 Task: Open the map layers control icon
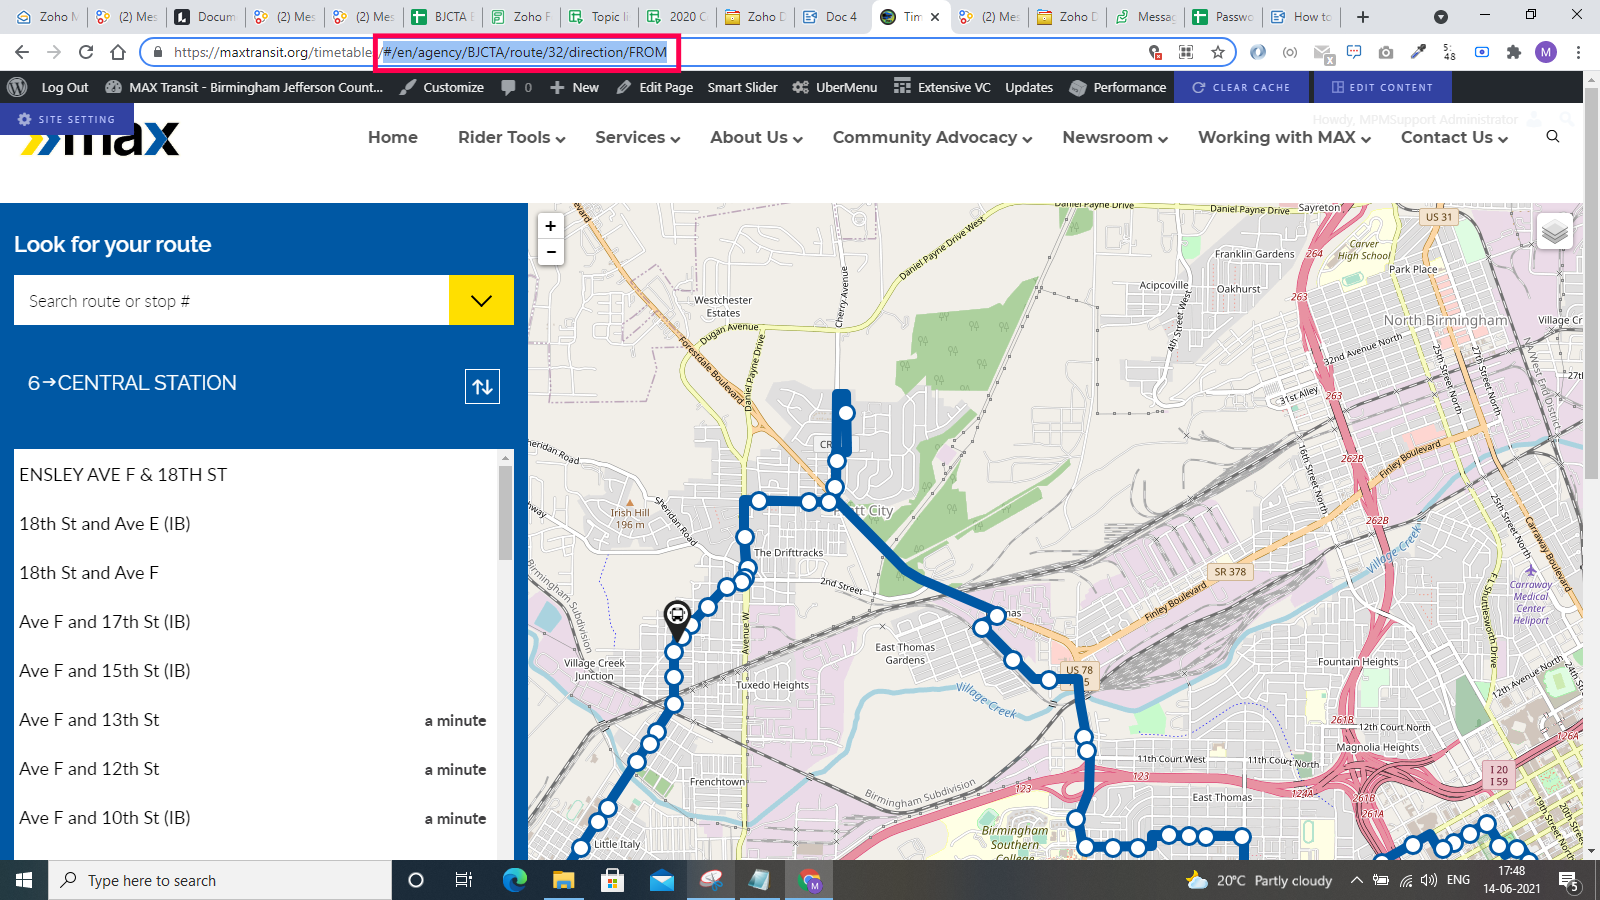pyautogui.click(x=1555, y=232)
